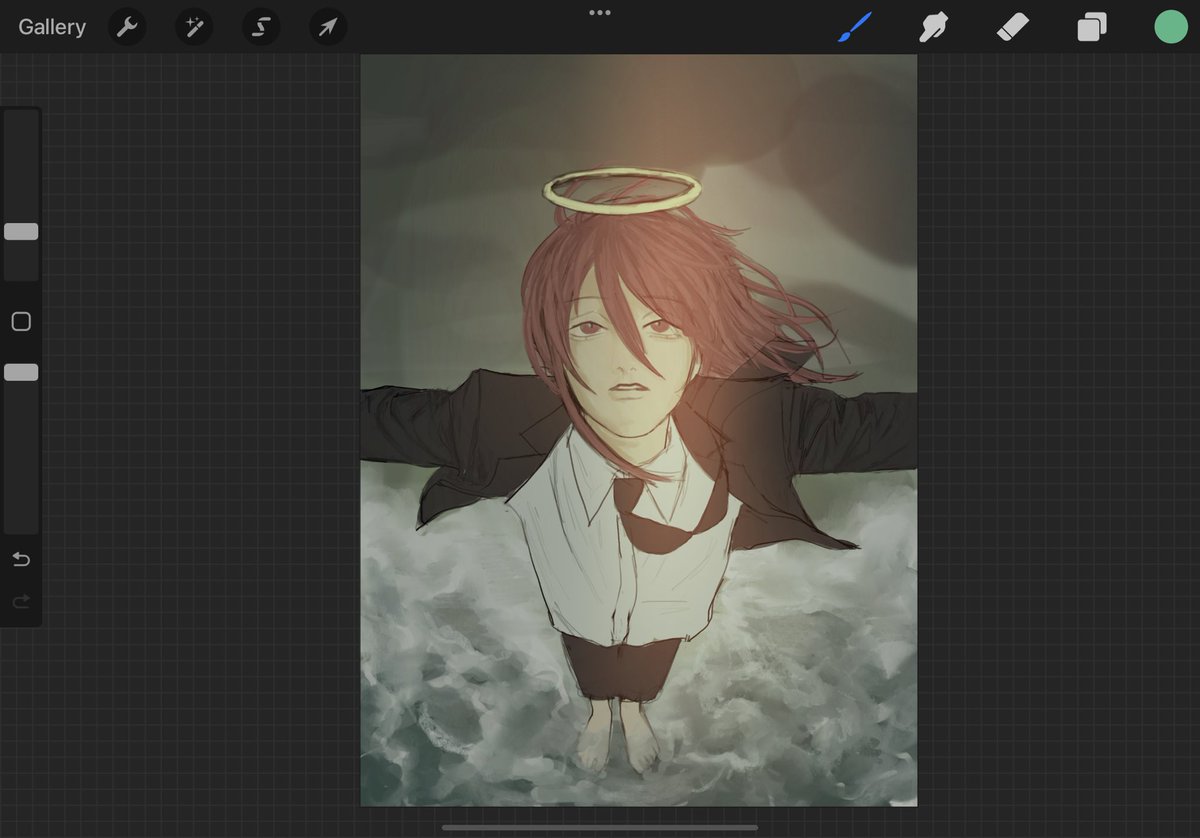Select the Smudge tool

(933, 27)
